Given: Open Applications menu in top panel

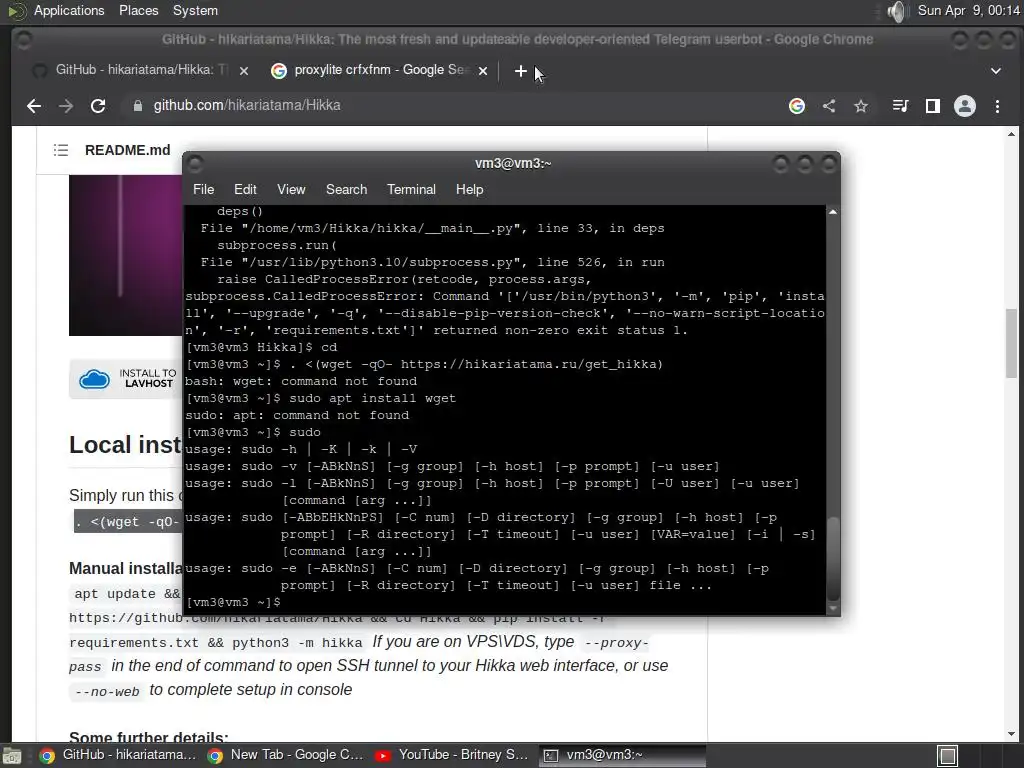Looking at the screenshot, I should tap(69, 10).
